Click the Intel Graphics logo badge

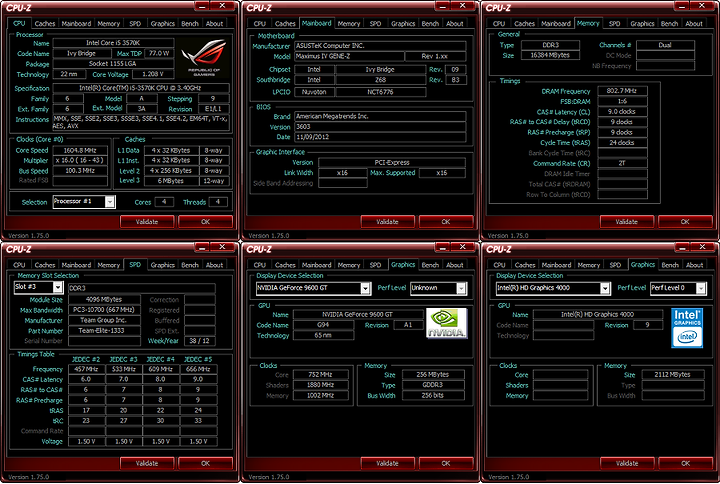coord(686,328)
